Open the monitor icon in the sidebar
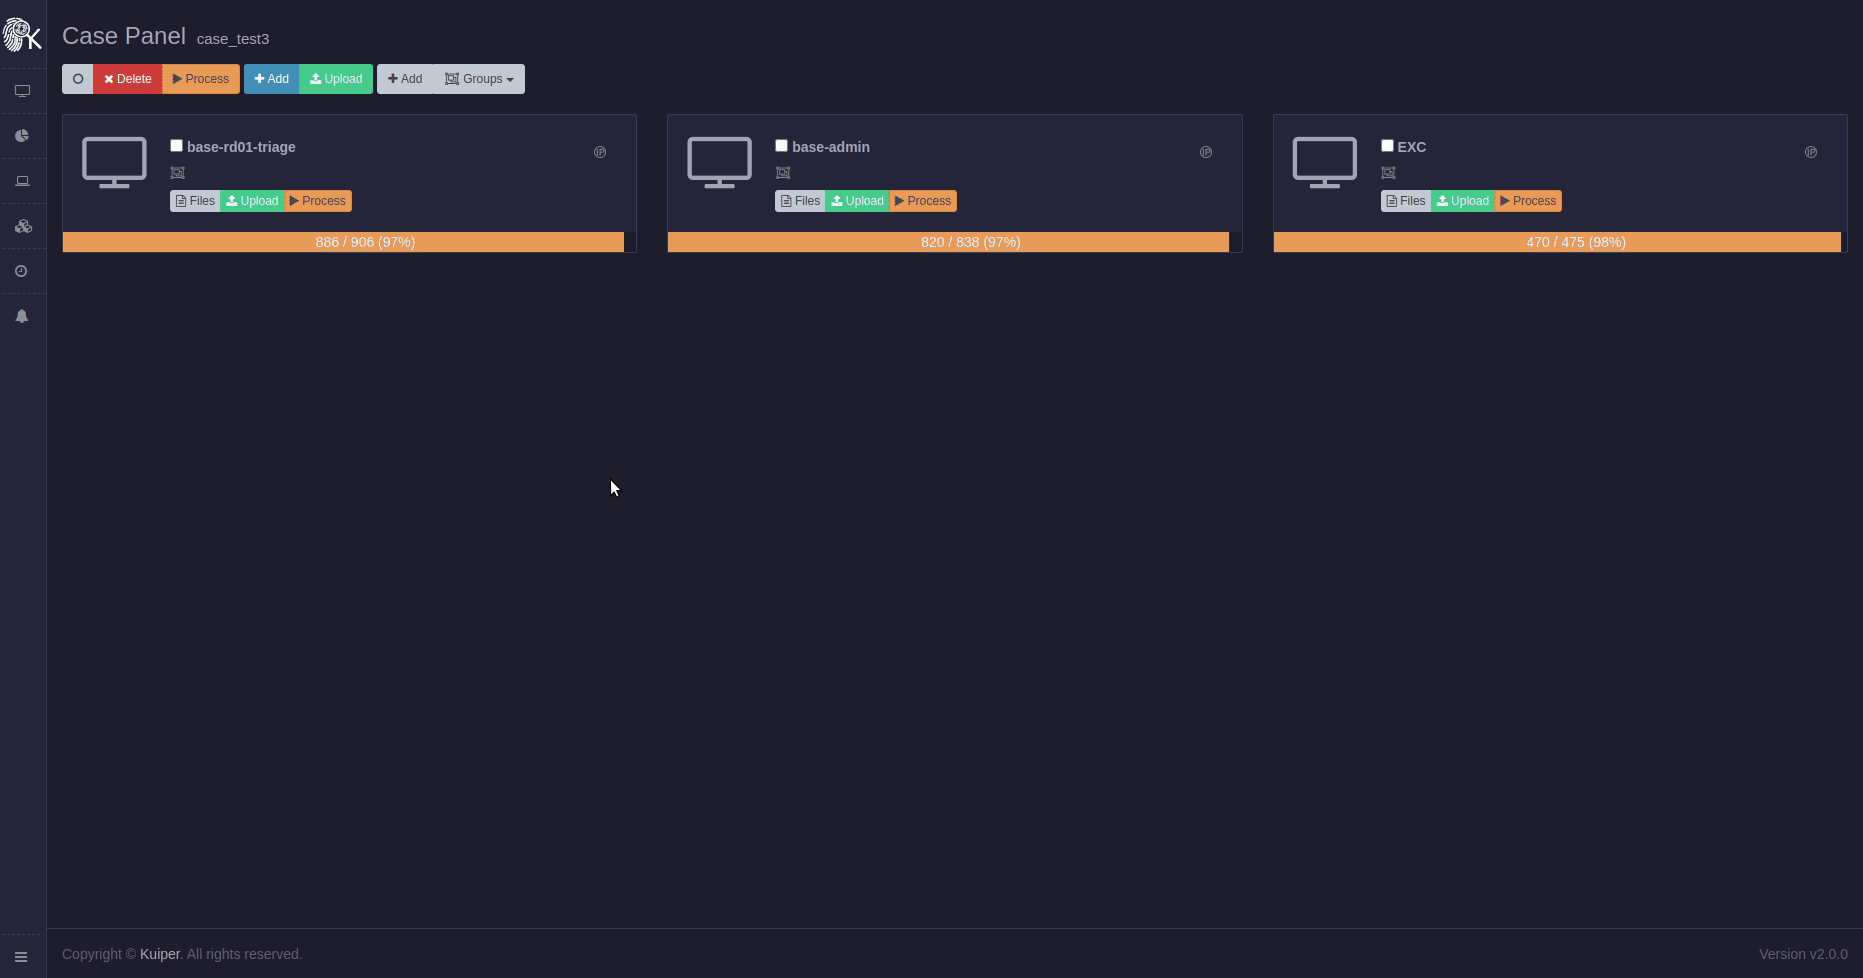This screenshot has width=1863, height=978. click(22, 91)
